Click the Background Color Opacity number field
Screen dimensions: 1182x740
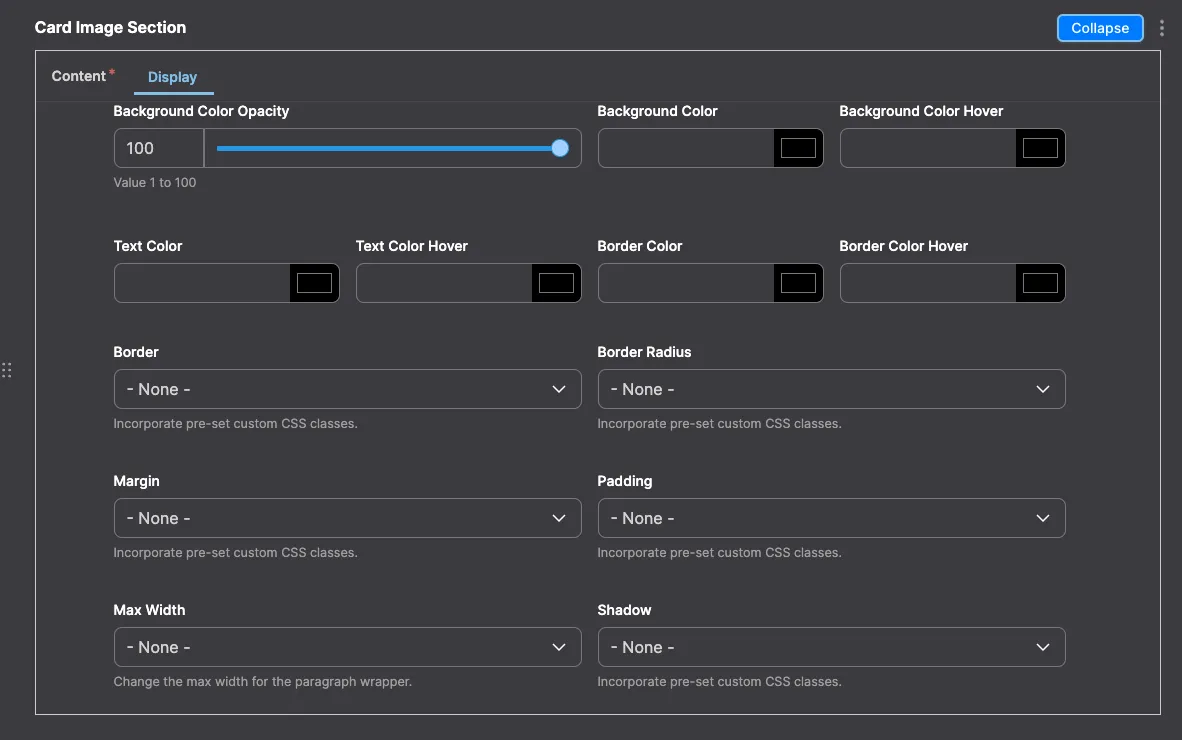(x=159, y=148)
